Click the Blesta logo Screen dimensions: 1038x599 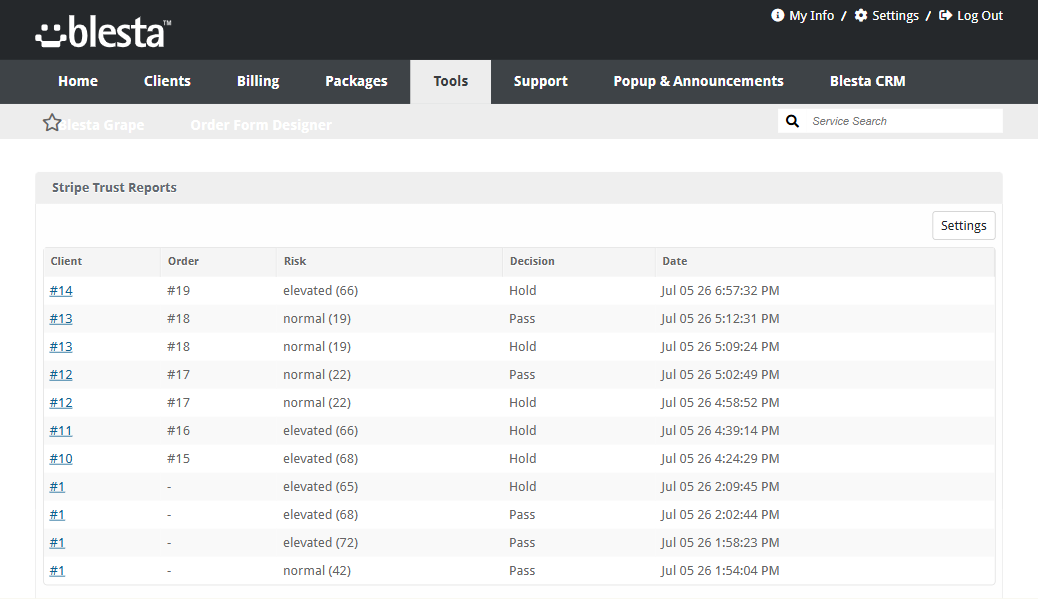[x=103, y=32]
